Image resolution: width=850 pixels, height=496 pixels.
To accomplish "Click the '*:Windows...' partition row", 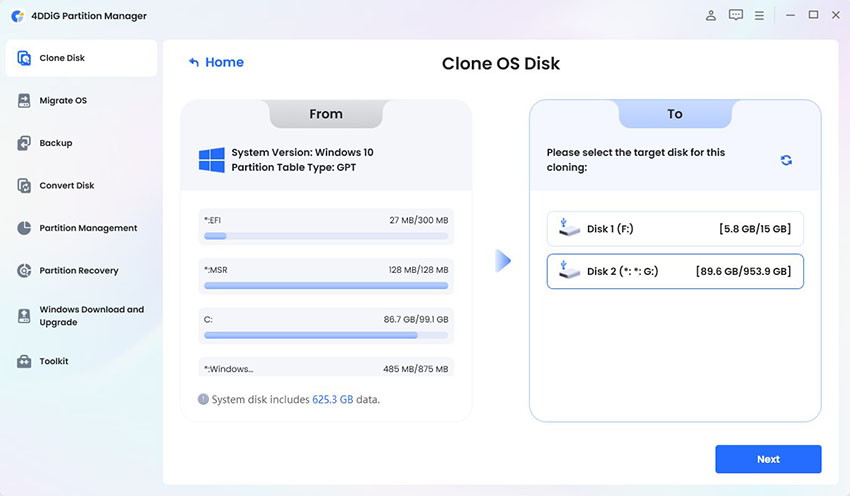I will 326,367.
